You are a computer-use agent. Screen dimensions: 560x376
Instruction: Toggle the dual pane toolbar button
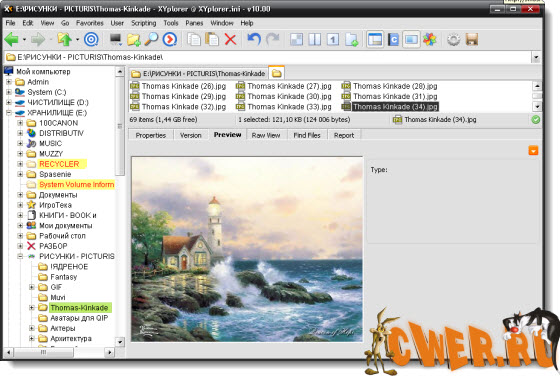[x=315, y=39]
